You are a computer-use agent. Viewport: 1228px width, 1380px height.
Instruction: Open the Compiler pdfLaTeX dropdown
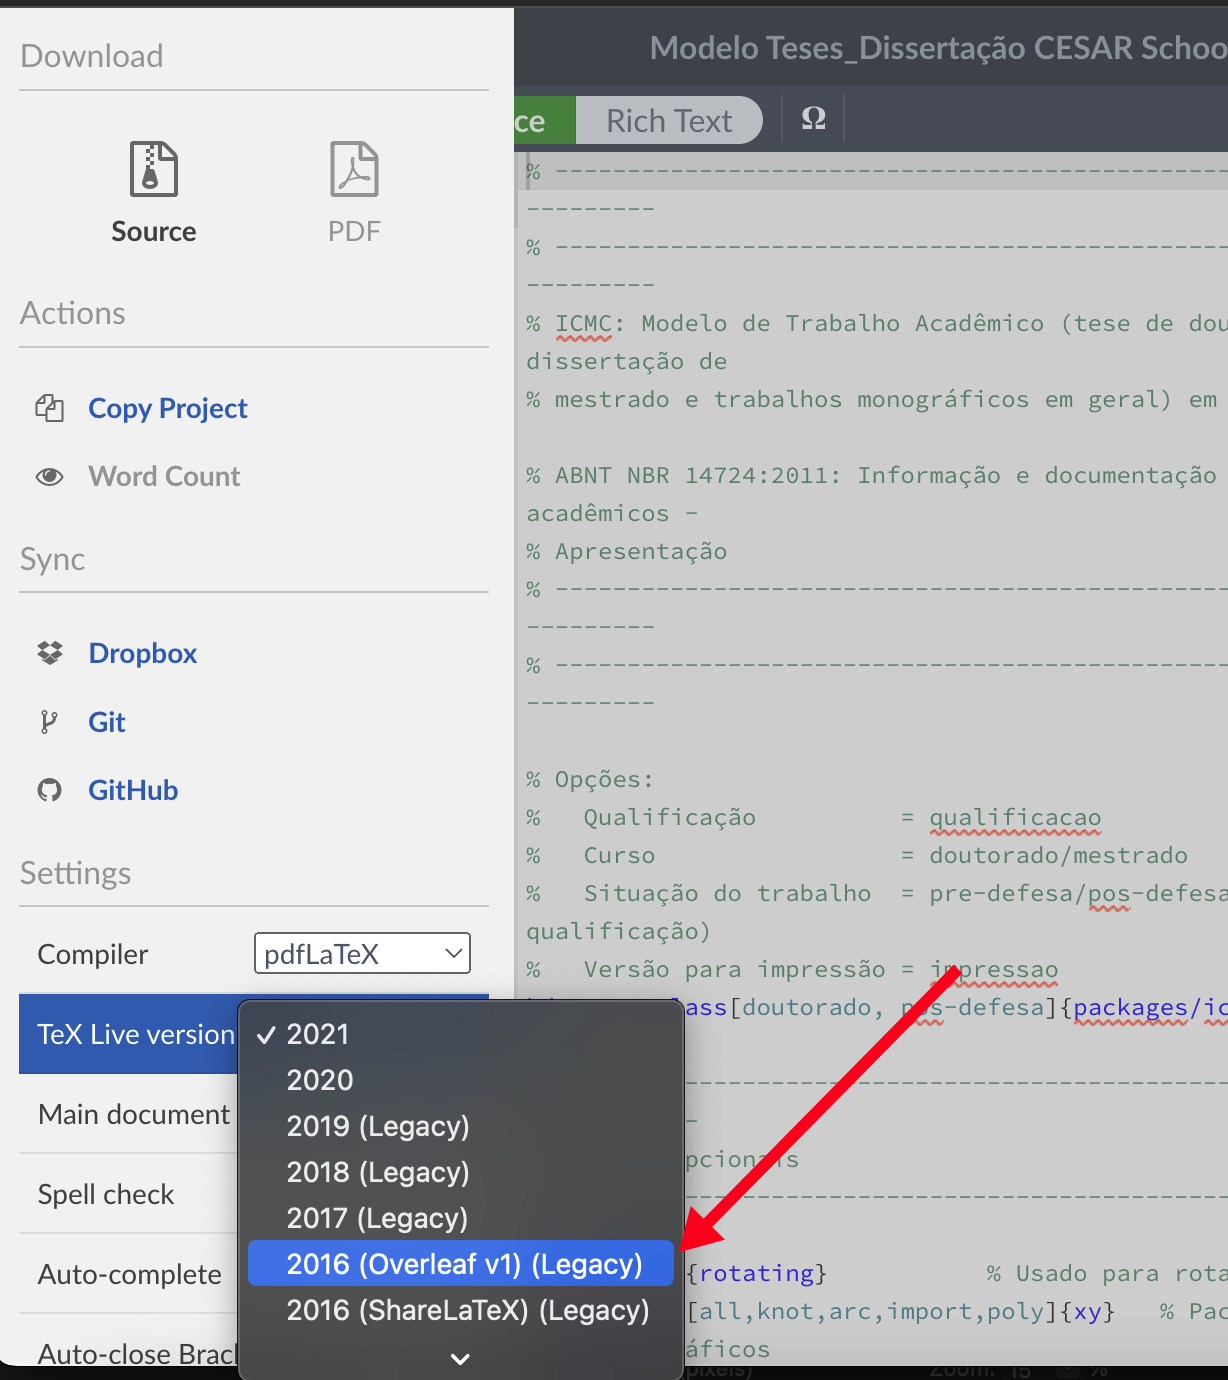coord(362,953)
